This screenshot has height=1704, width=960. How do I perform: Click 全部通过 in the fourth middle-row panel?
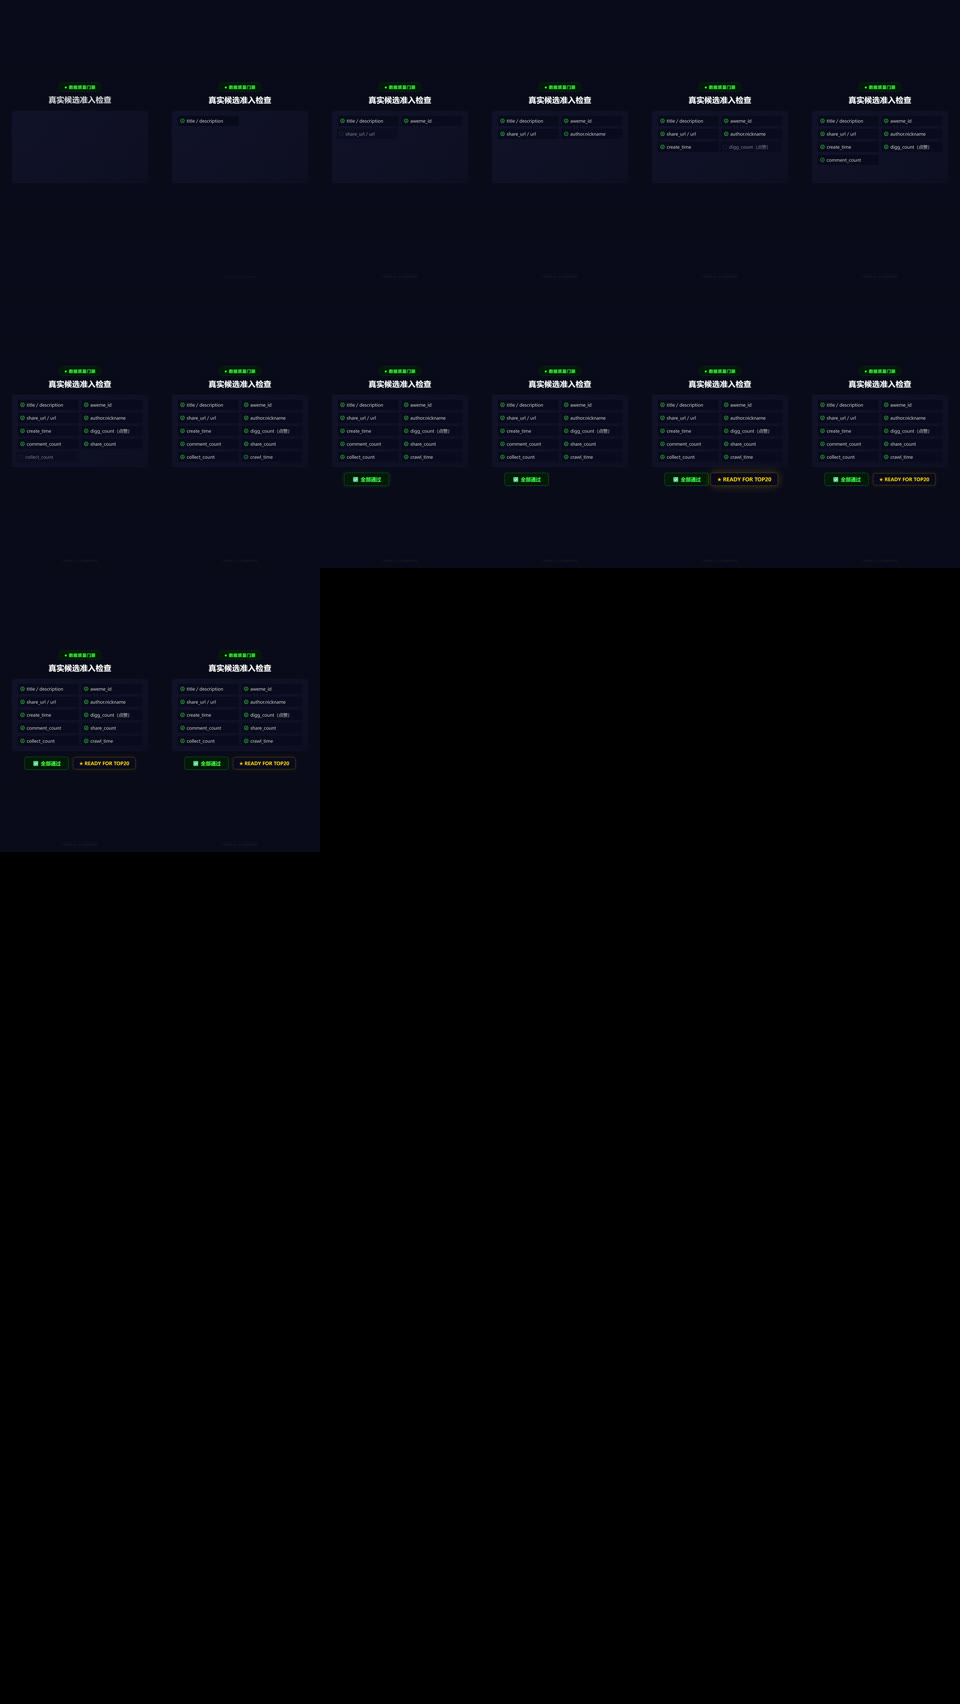coord(527,479)
